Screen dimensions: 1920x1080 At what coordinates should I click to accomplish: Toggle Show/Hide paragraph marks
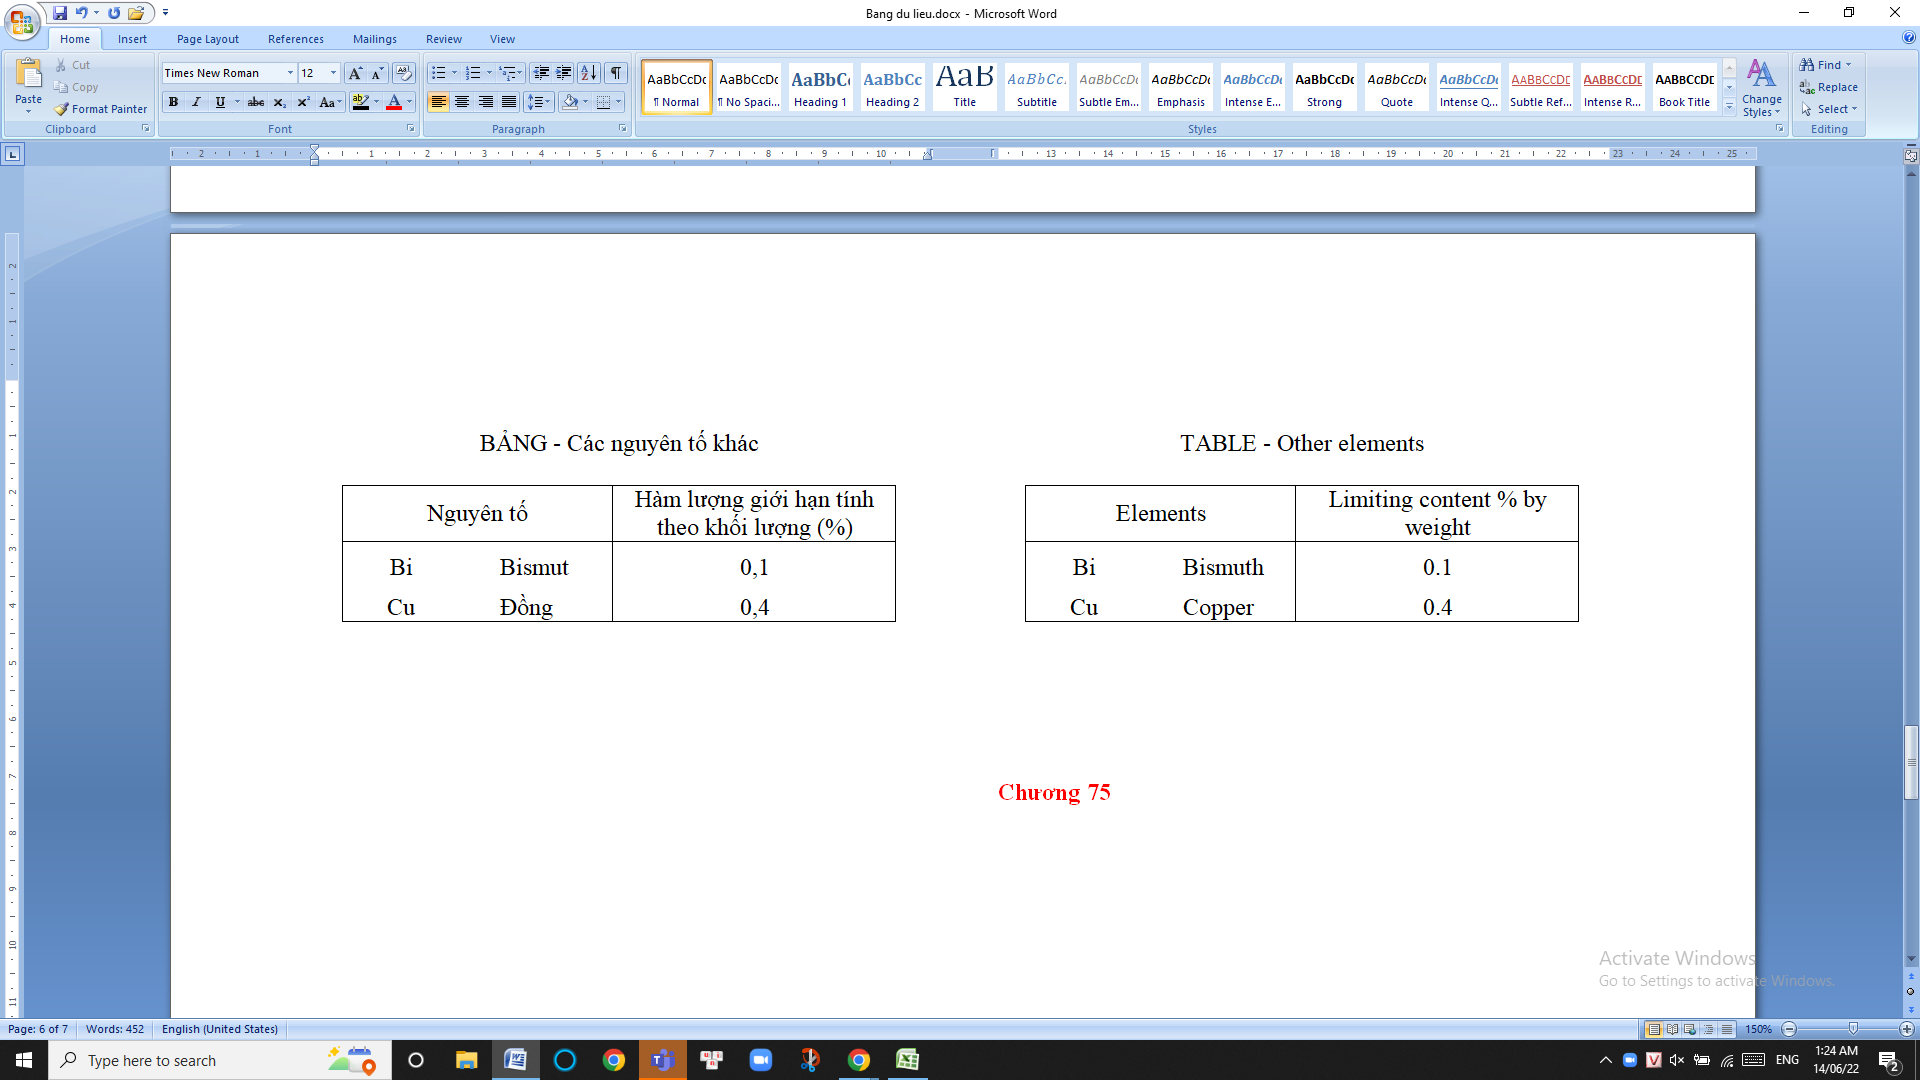tap(616, 73)
